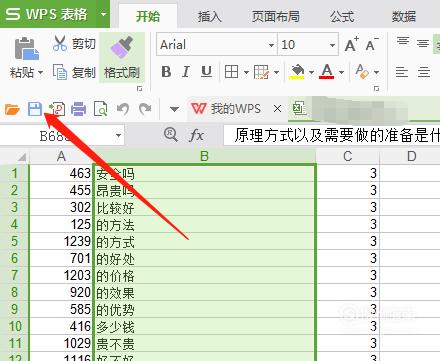Select row 5 header

coord(14,241)
